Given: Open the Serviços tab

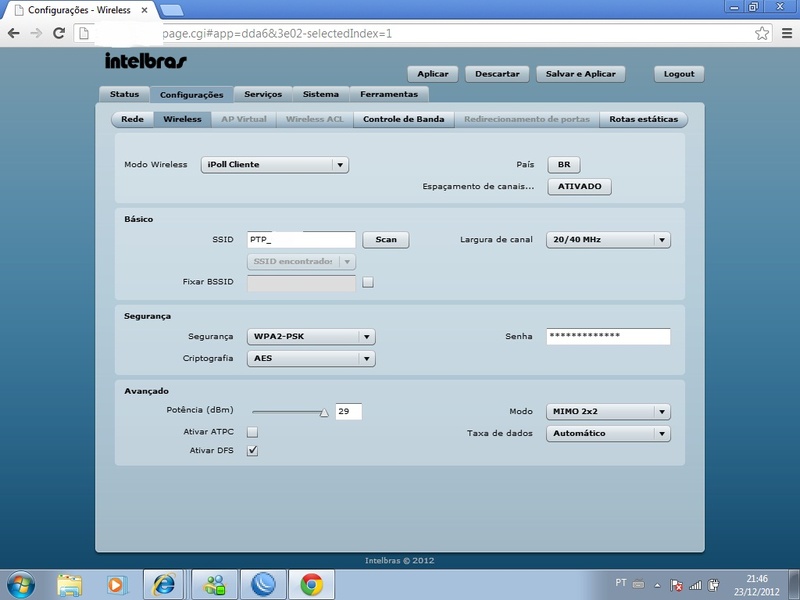Looking at the screenshot, I should tap(263, 94).
